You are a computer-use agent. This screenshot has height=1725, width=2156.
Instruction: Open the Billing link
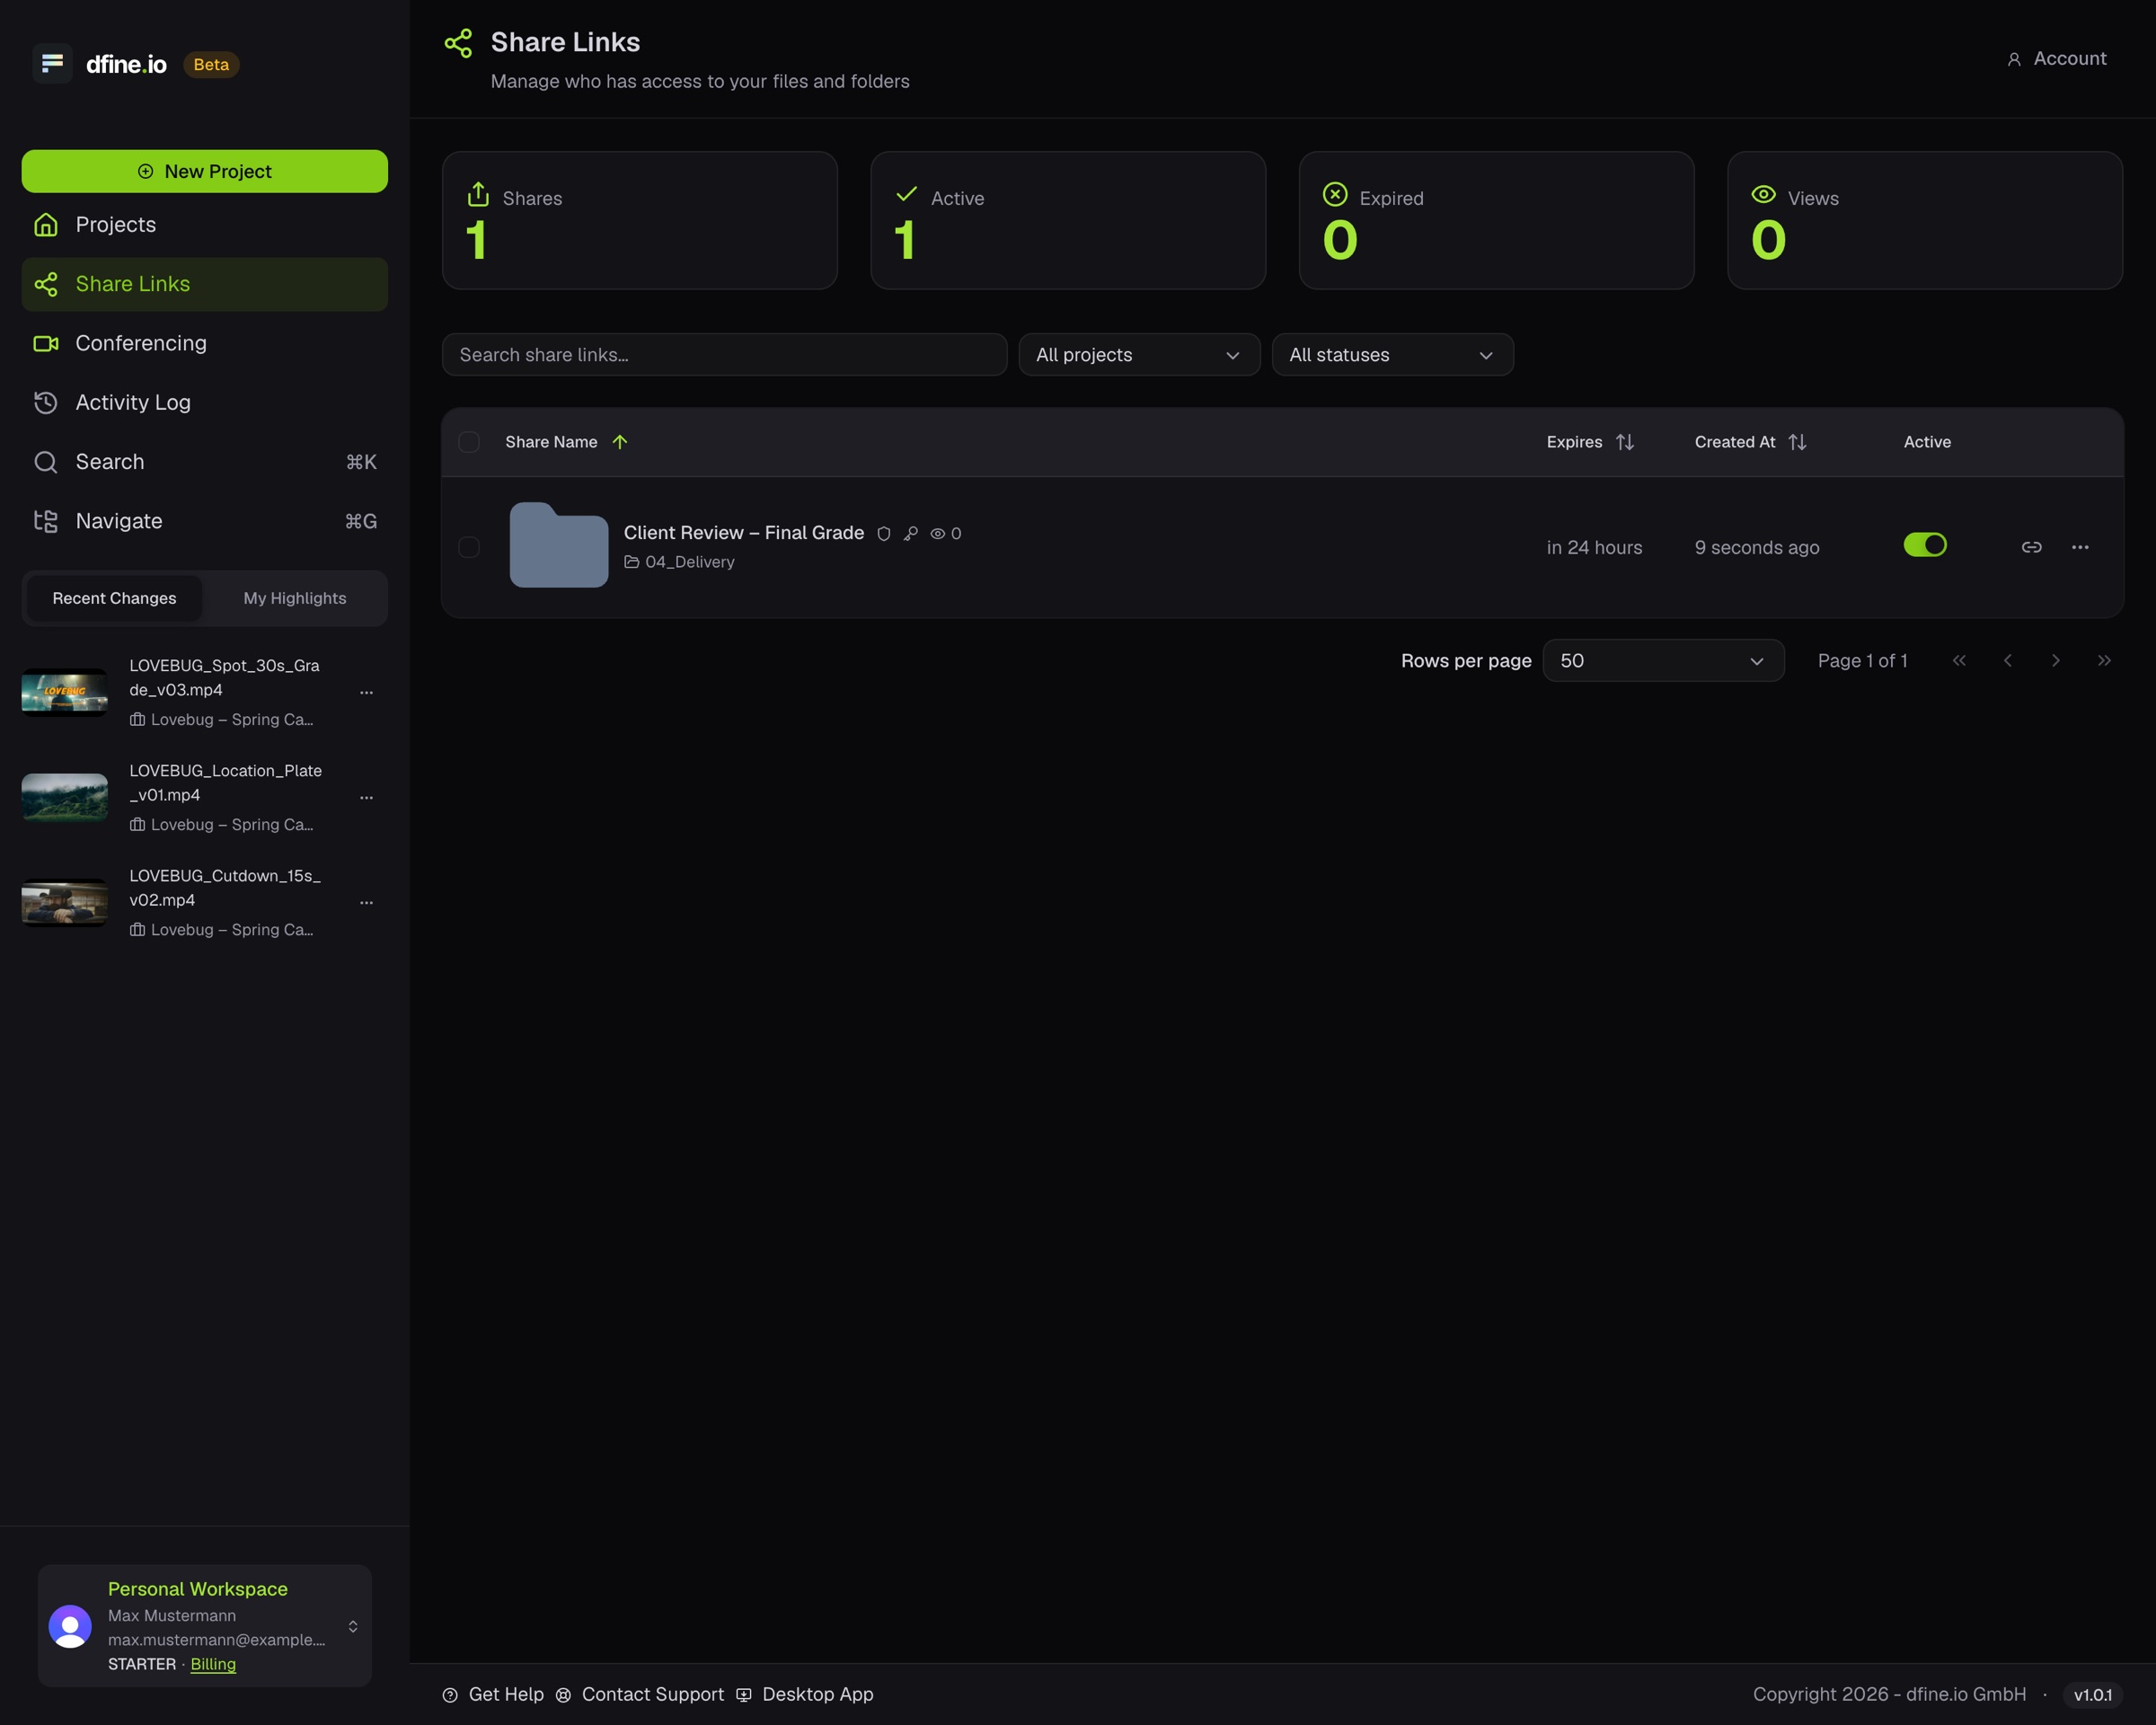(213, 1664)
